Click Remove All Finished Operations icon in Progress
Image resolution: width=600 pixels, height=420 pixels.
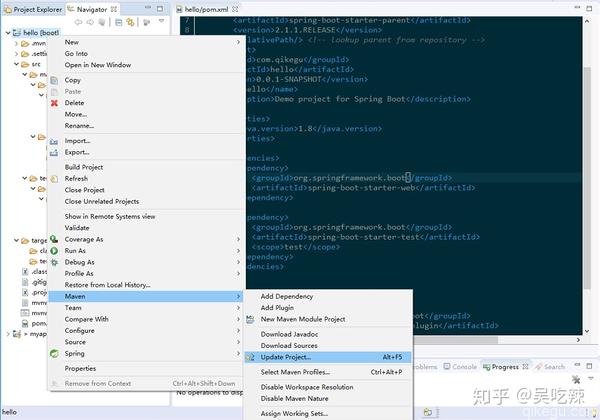click(576, 379)
